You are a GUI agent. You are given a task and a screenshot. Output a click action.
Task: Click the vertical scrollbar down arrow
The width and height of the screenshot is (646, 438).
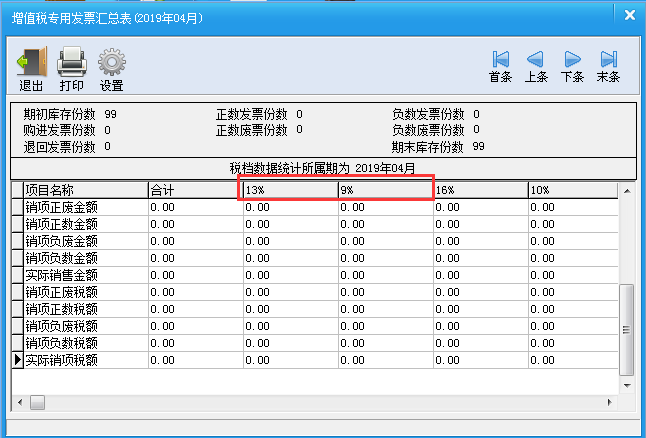(x=628, y=384)
